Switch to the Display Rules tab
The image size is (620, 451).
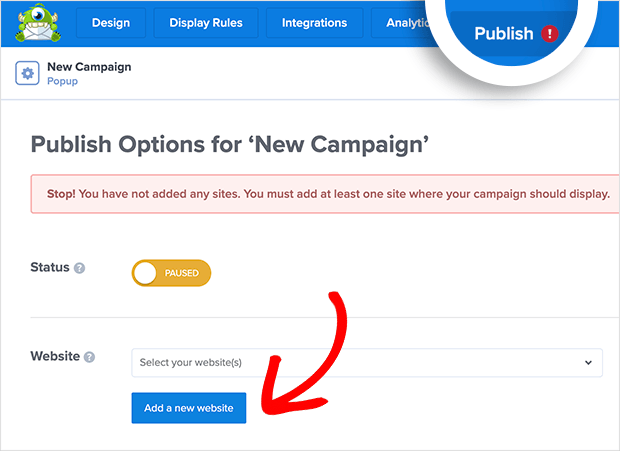(x=206, y=23)
